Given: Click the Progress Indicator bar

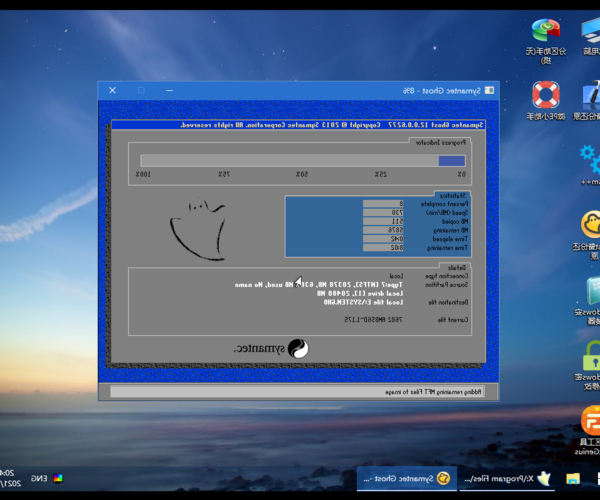Looking at the screenshot, I should (x=303, y=160).
